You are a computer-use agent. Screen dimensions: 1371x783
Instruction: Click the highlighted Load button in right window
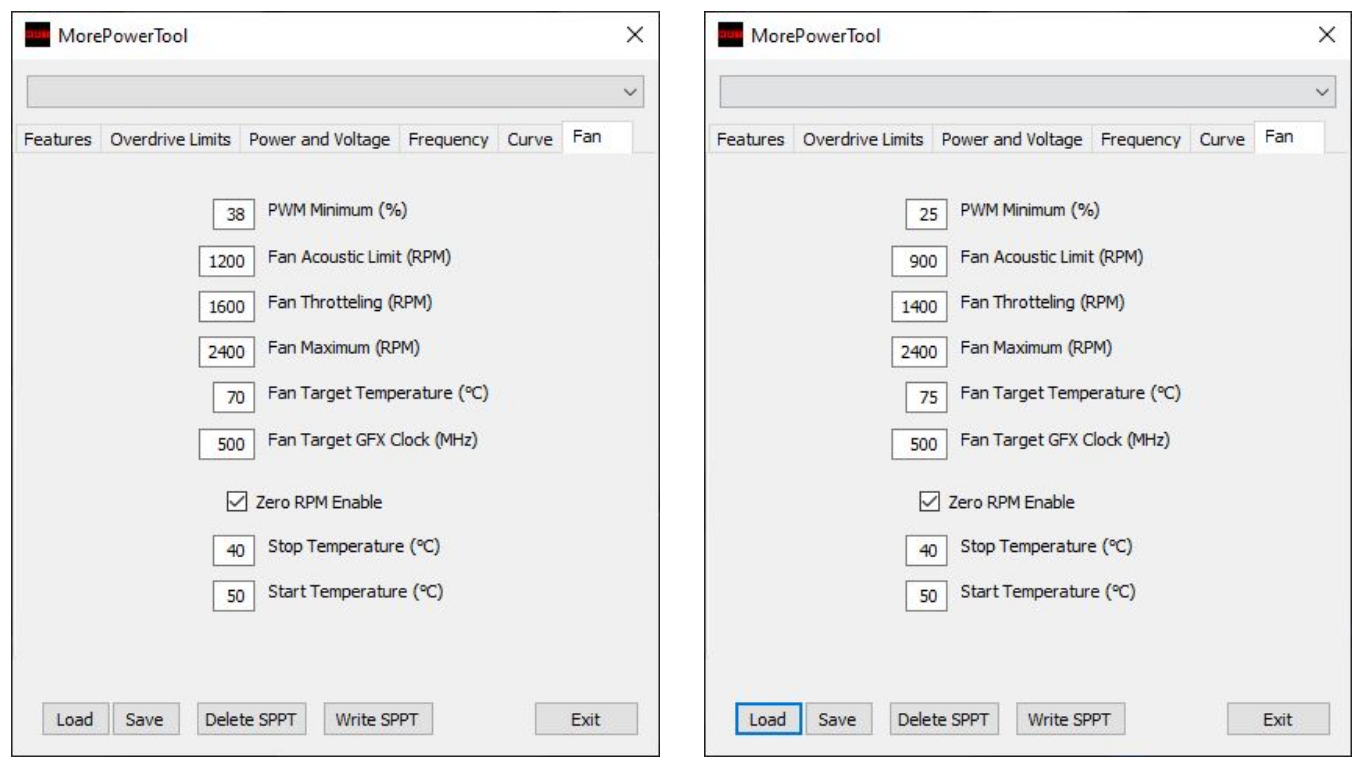click(x=767, y=719)
